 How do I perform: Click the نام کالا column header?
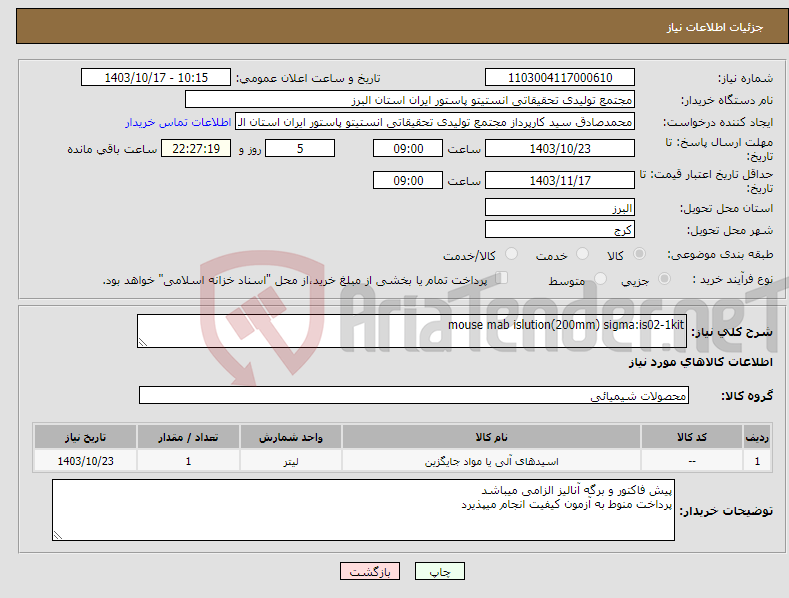pos(491,437)
